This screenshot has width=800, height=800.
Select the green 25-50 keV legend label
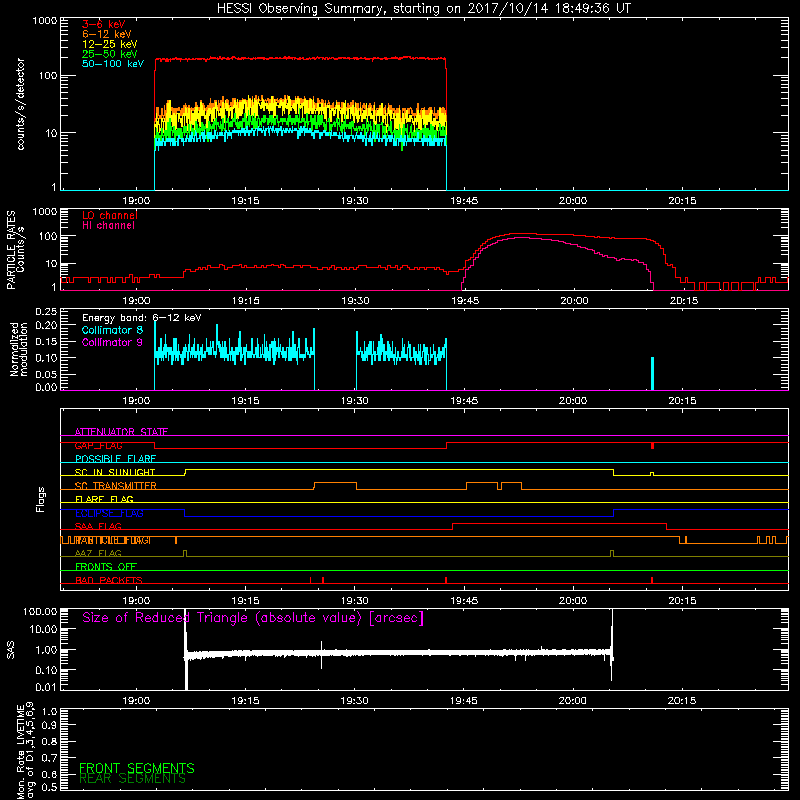pyautogui.click(x=110, y=54)
